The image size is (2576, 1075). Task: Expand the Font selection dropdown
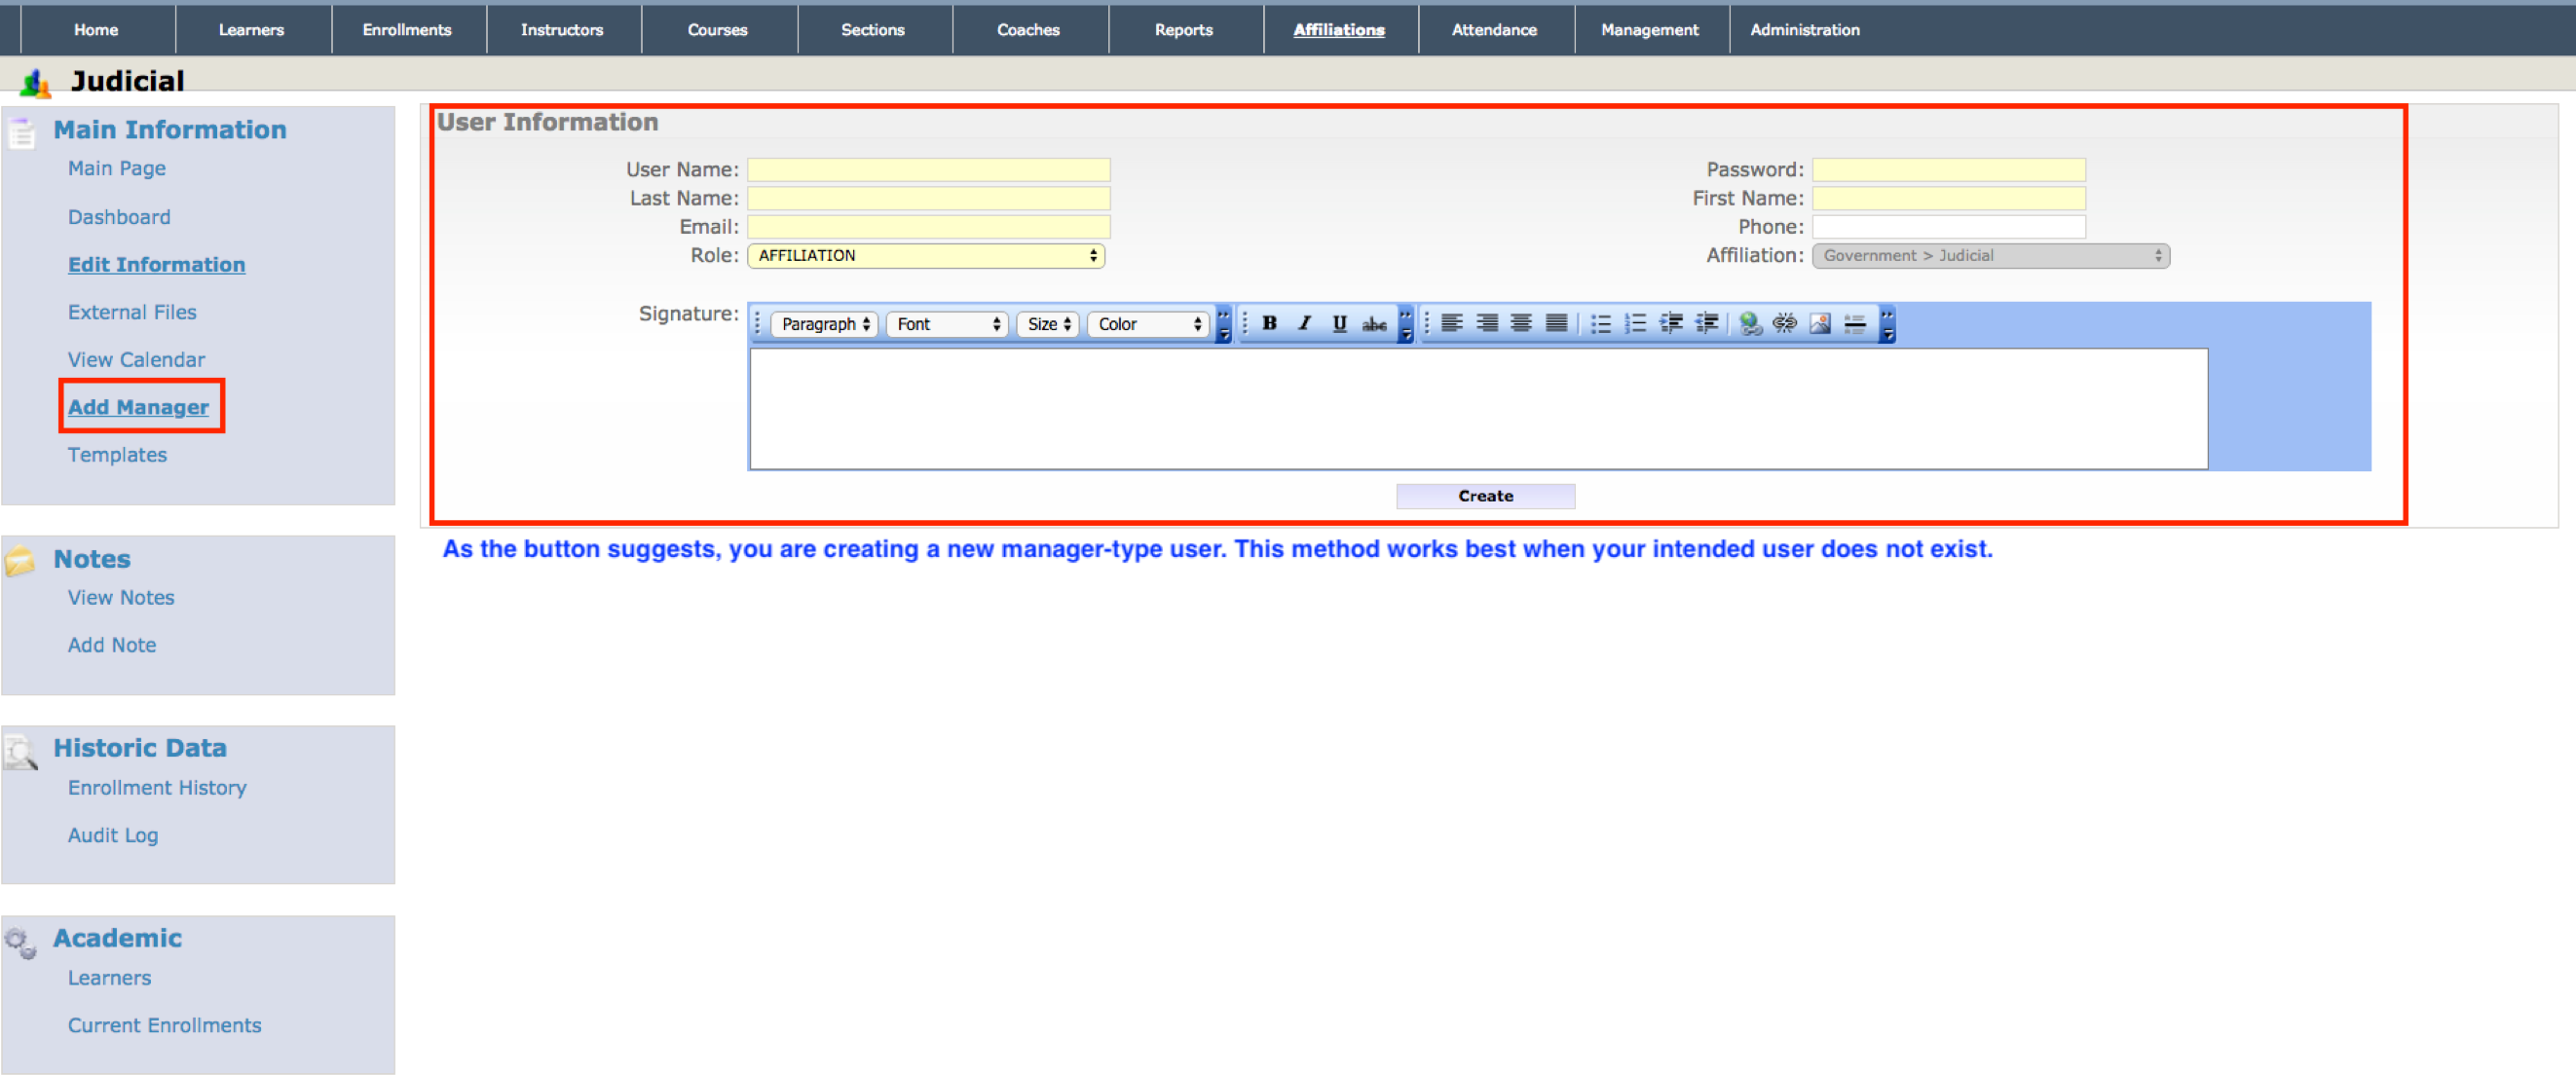click(x=946, y=324)
